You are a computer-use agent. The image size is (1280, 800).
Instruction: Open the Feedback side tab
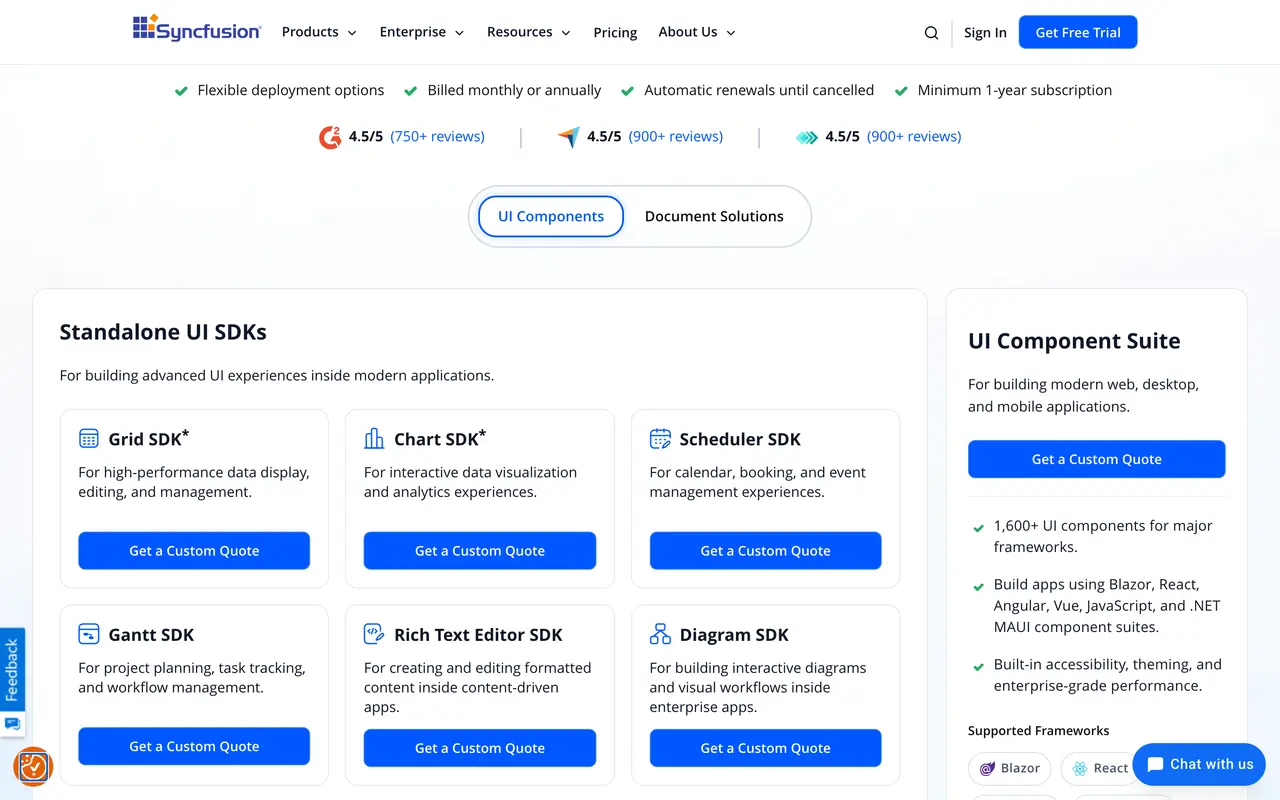(x=12, y=670)
